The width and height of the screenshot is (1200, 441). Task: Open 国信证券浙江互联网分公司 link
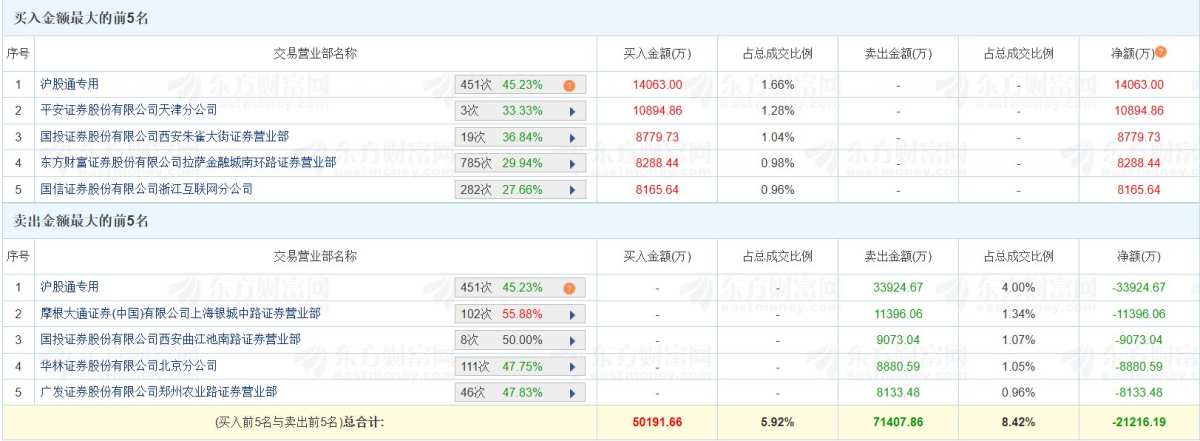click(x=147, y=188)
